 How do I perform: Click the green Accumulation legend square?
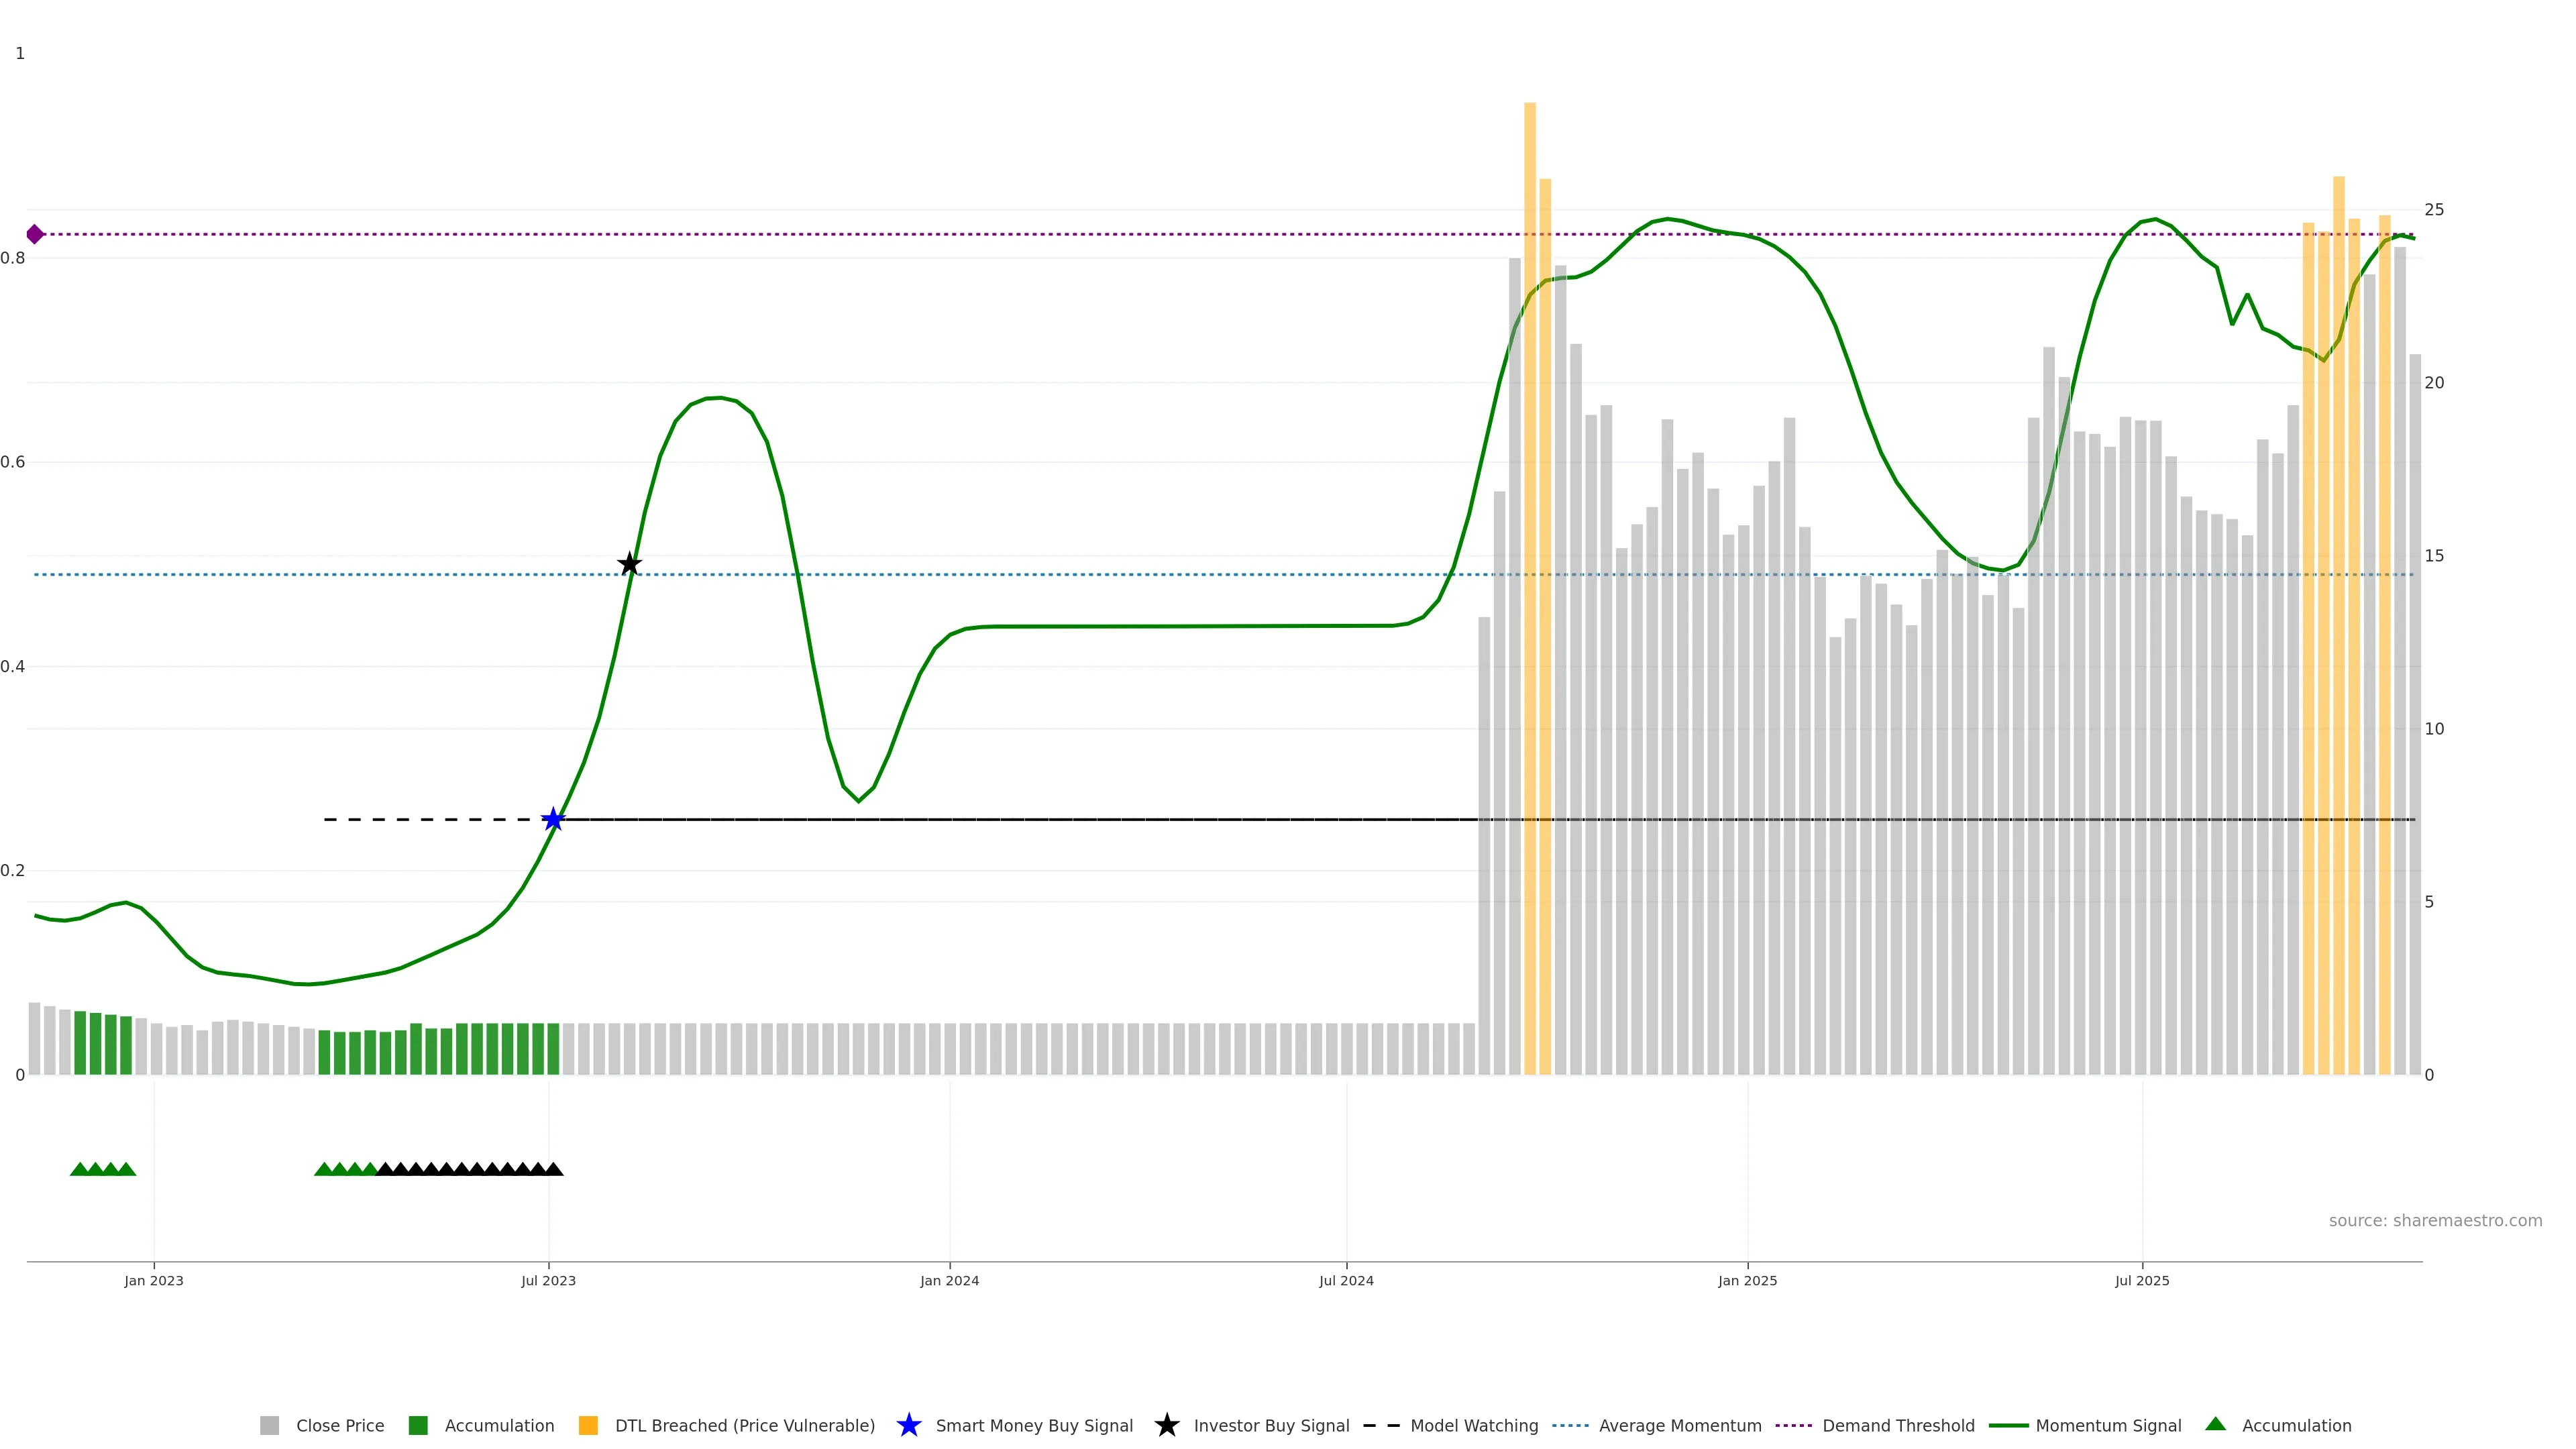point(418,1425)
